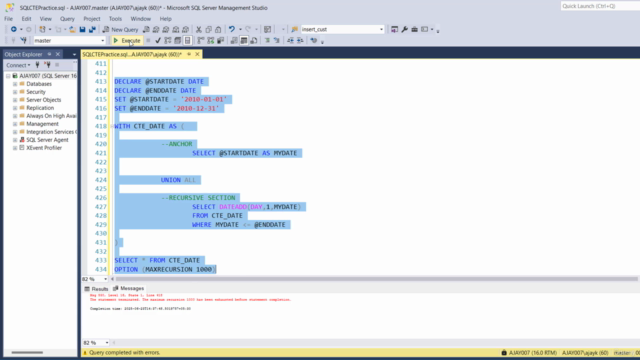The width and height of the screenshot is (640, 360).
Task: Click the Change Connection icon
Action: tap(23, 40)
